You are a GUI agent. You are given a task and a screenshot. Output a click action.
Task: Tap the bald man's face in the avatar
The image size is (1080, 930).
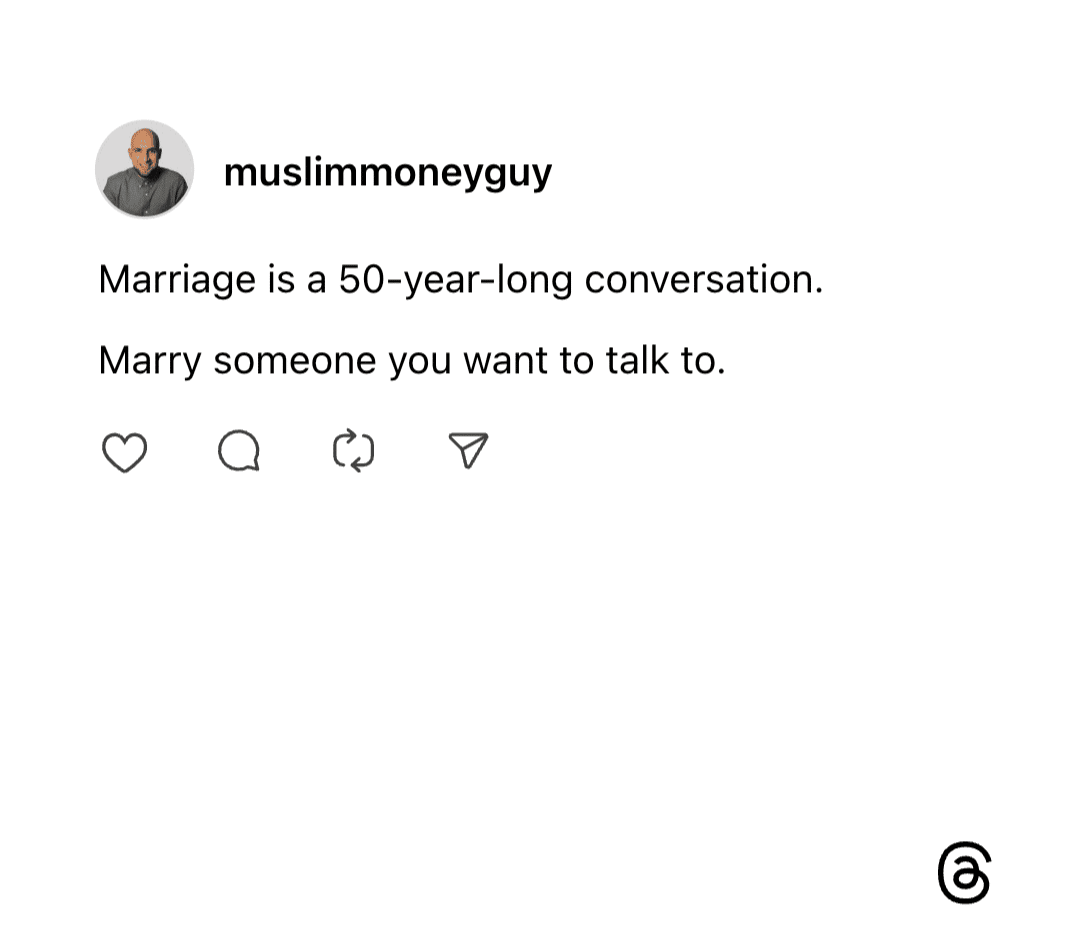point(145,152)
